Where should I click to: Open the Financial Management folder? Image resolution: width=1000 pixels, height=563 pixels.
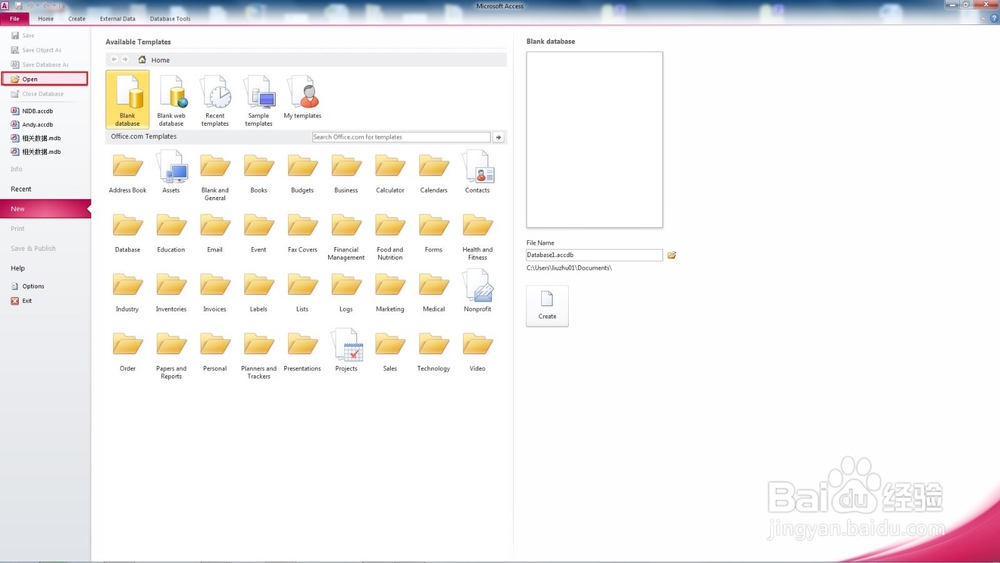click(x=346, y=236)
